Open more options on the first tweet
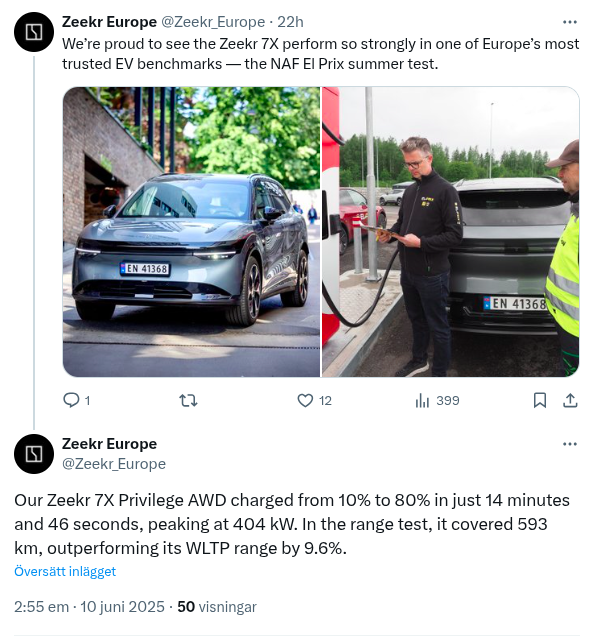Image resolution: width=591 pixels, height=636 pixels. [570, 22]
